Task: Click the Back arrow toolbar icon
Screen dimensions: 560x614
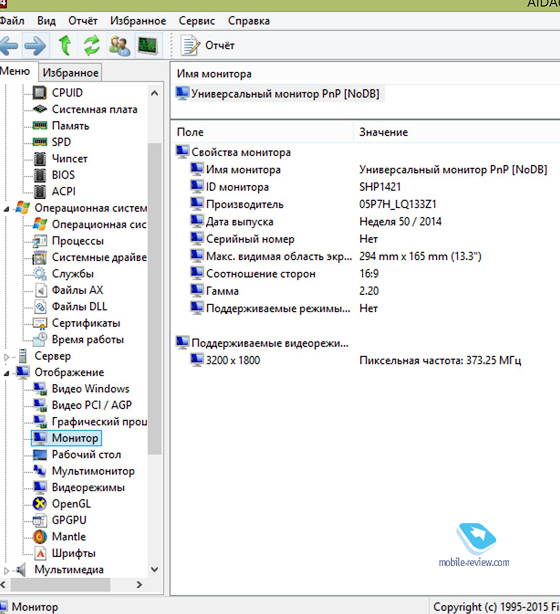Action: (x=9, y=46)
